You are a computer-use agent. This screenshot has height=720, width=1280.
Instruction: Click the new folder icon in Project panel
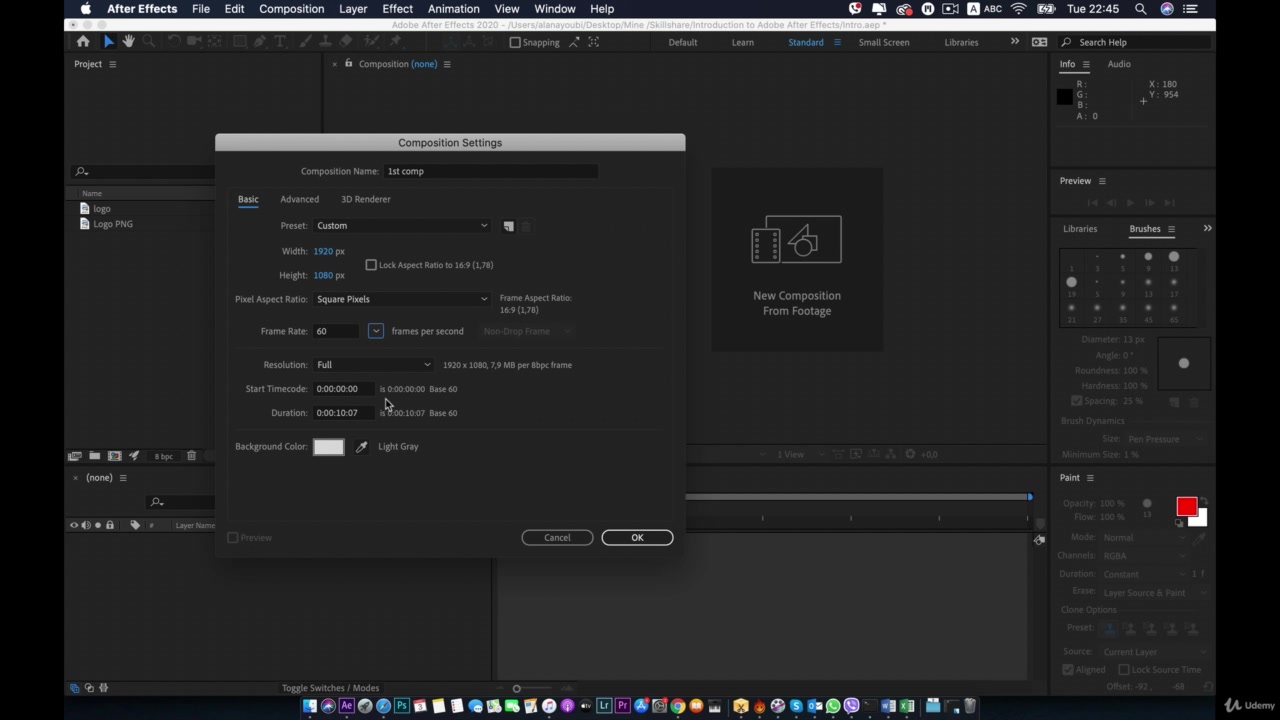tap(94, 456)
